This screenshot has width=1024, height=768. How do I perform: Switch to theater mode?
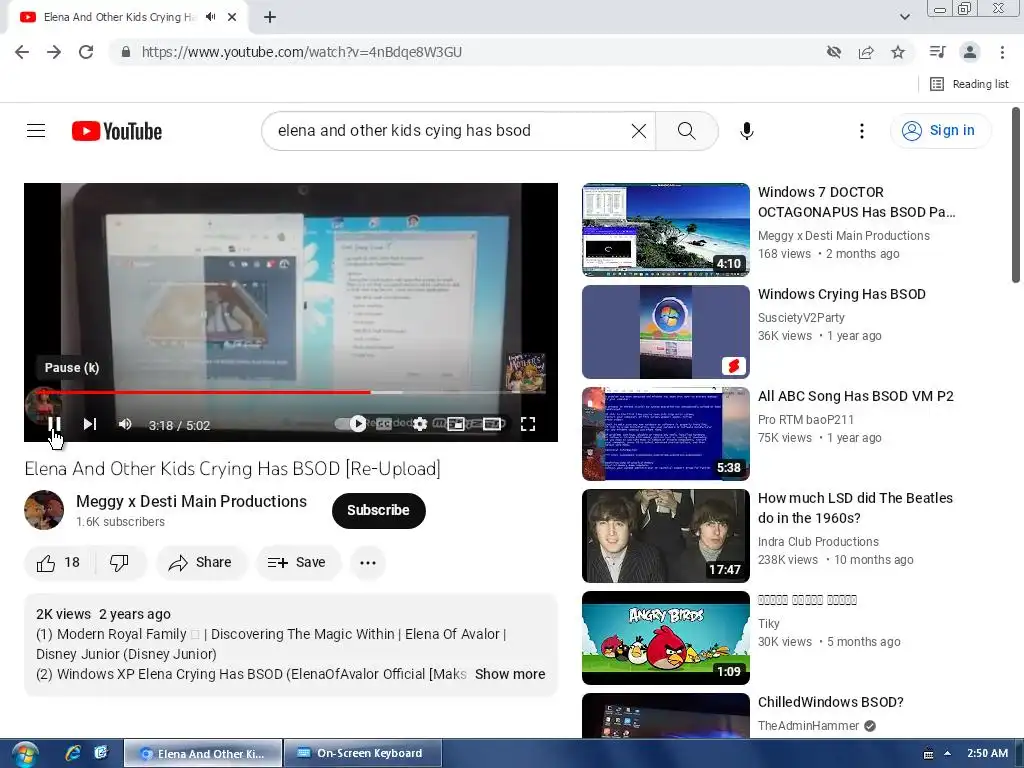point(492,424)
